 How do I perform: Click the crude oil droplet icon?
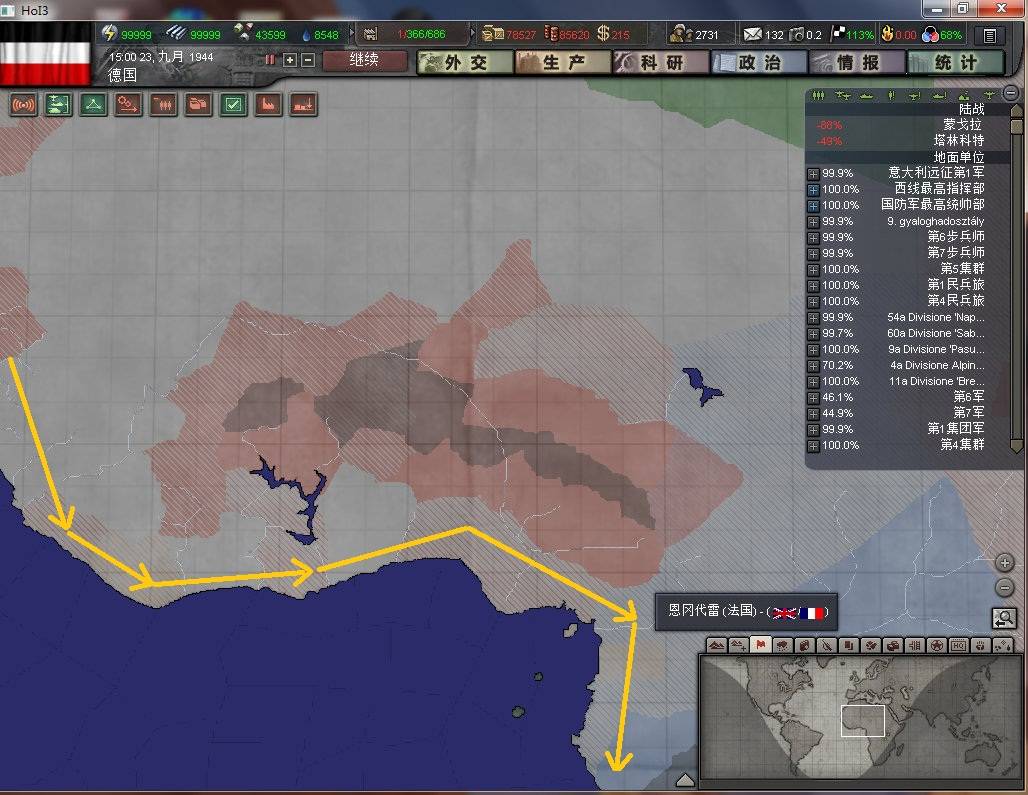pos(306,34)
